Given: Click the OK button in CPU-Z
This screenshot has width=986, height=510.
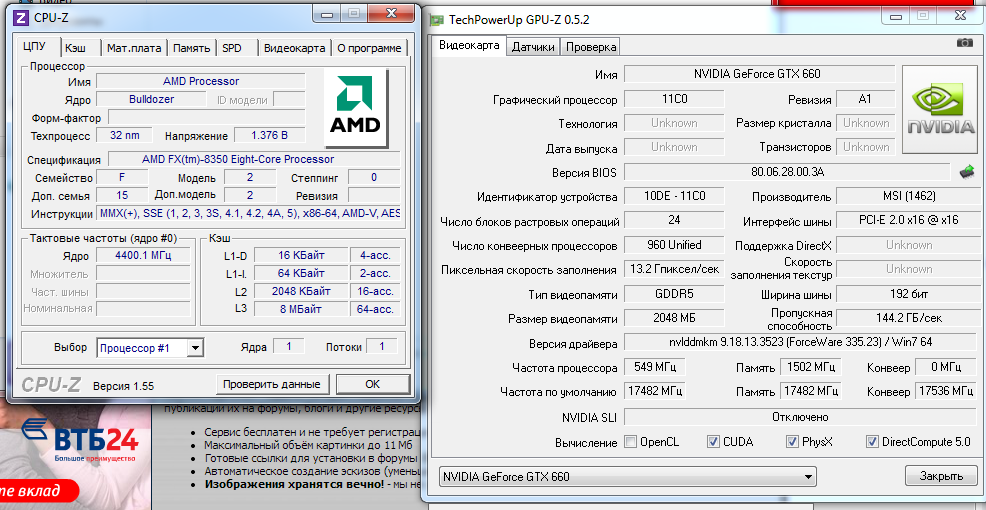Looking at the screenshot, I should click(x=373, y=384).
